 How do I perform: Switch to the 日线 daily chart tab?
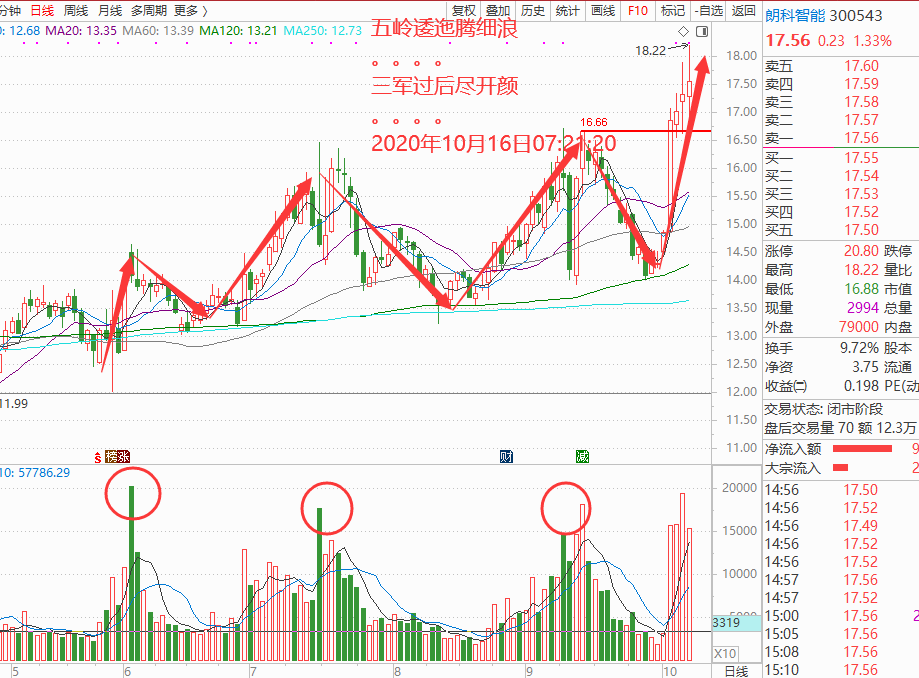point(42,11)
